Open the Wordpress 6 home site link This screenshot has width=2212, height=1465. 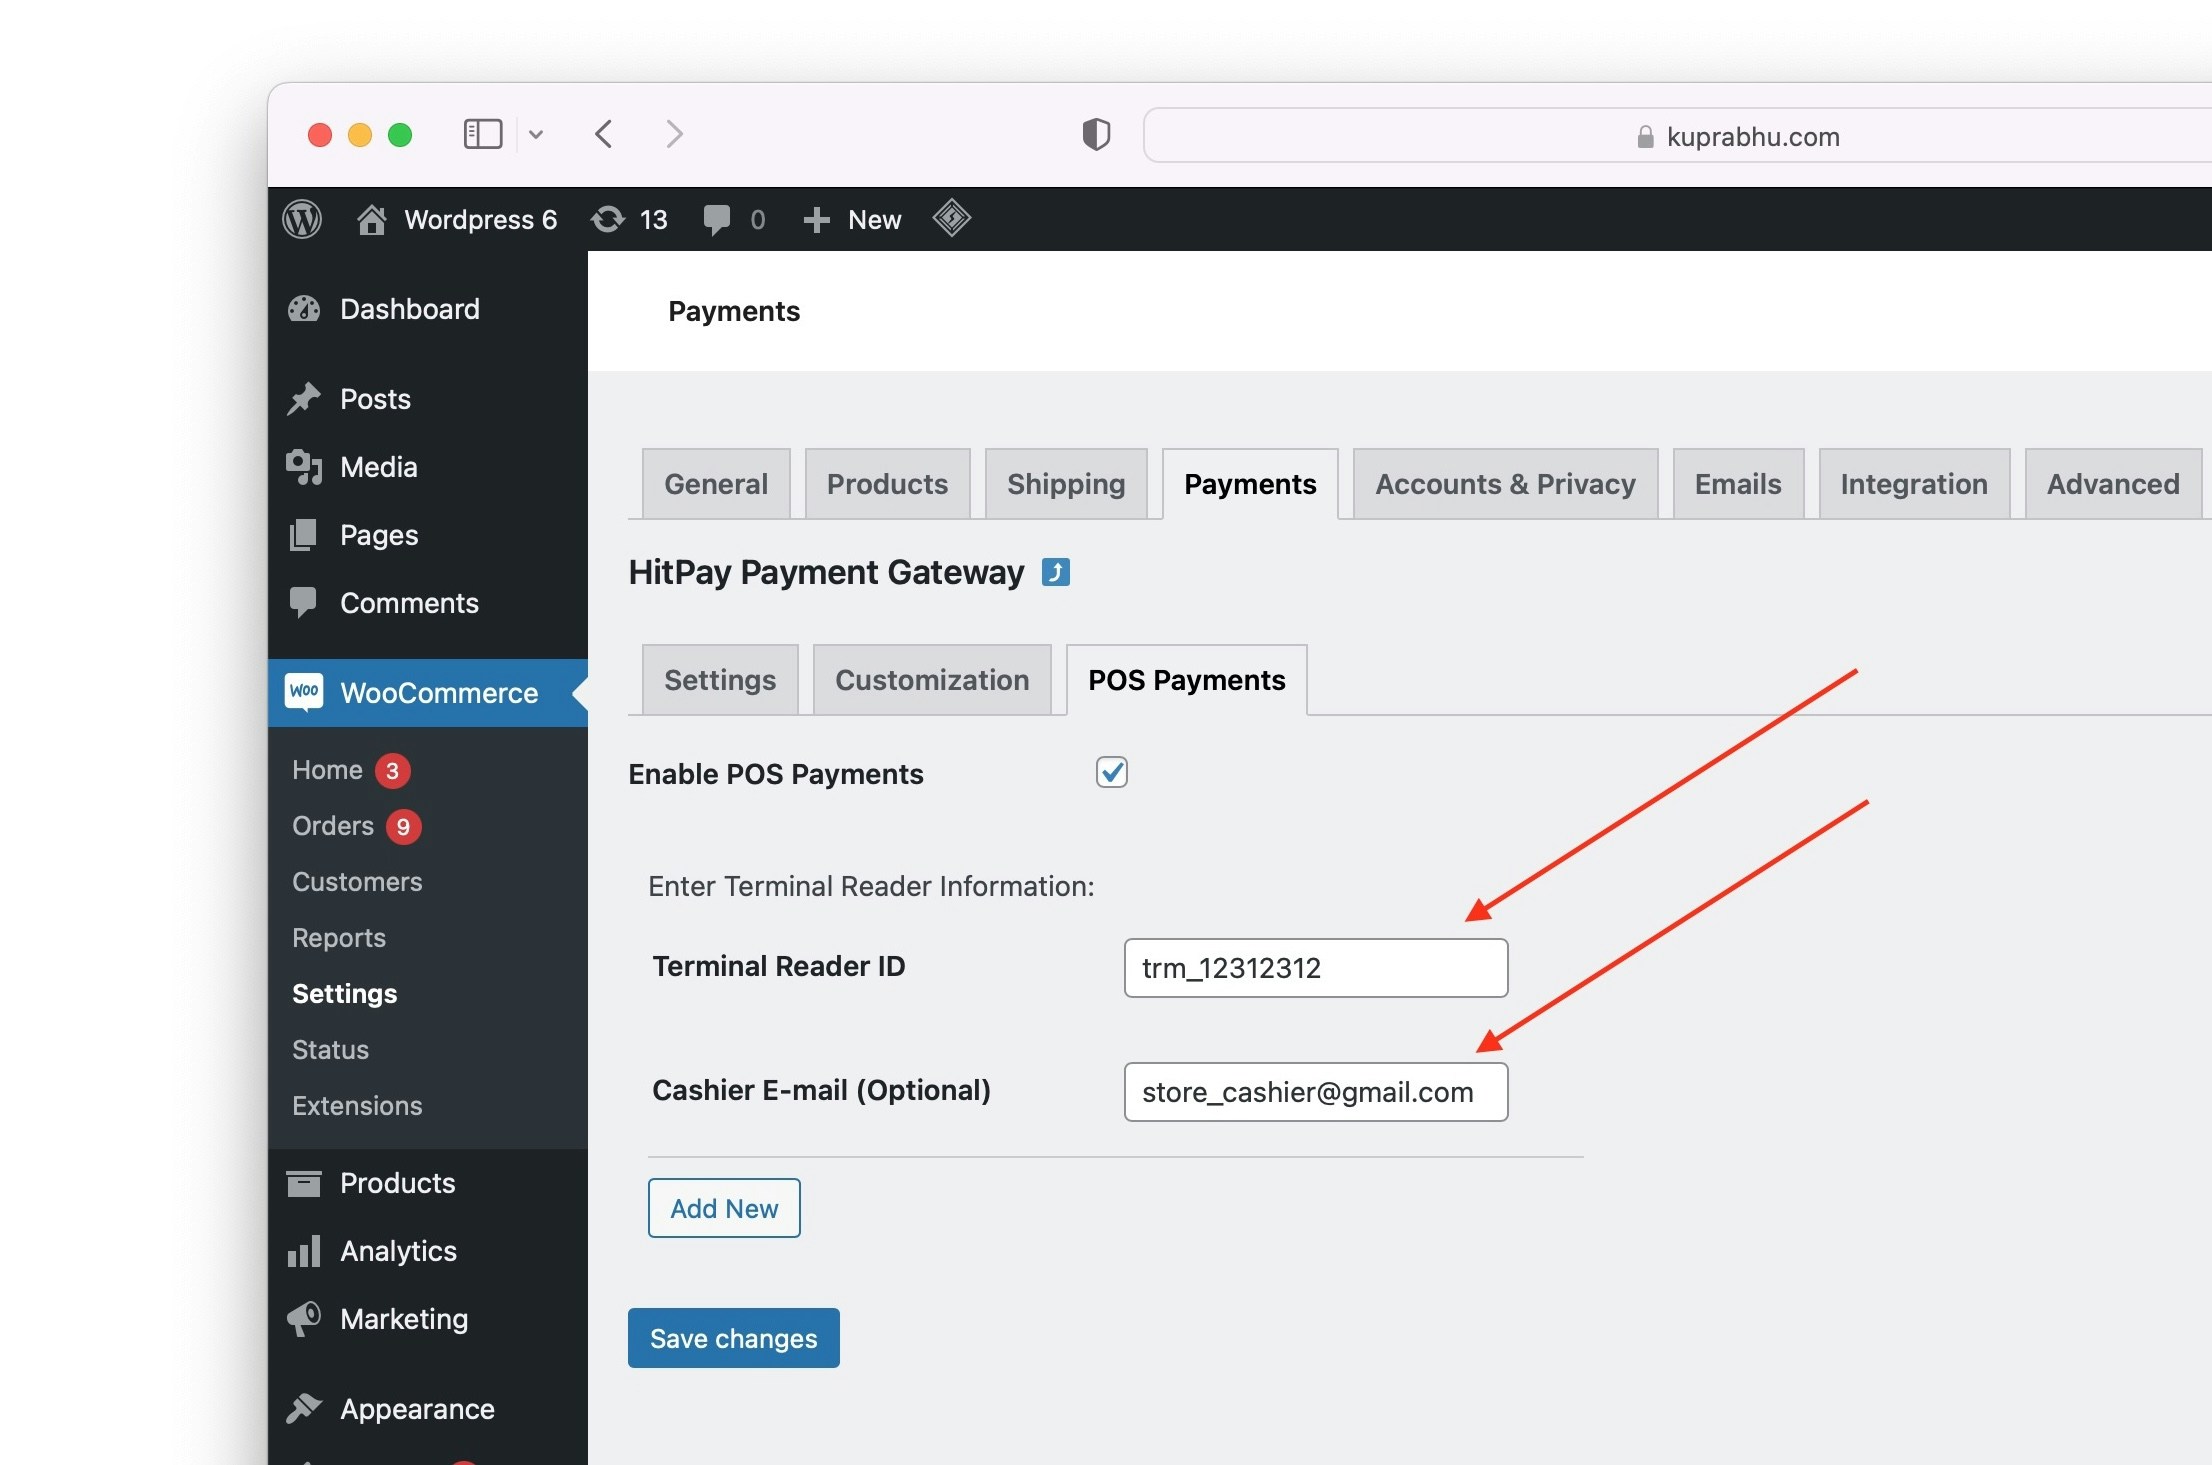[457, 219]
